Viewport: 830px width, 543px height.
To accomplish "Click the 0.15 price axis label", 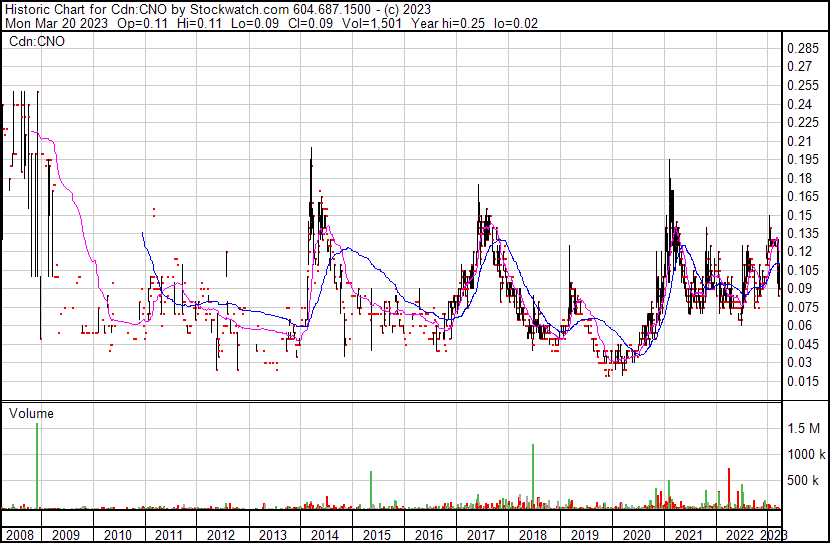I will pyautogui.click(x=800, y=215).
